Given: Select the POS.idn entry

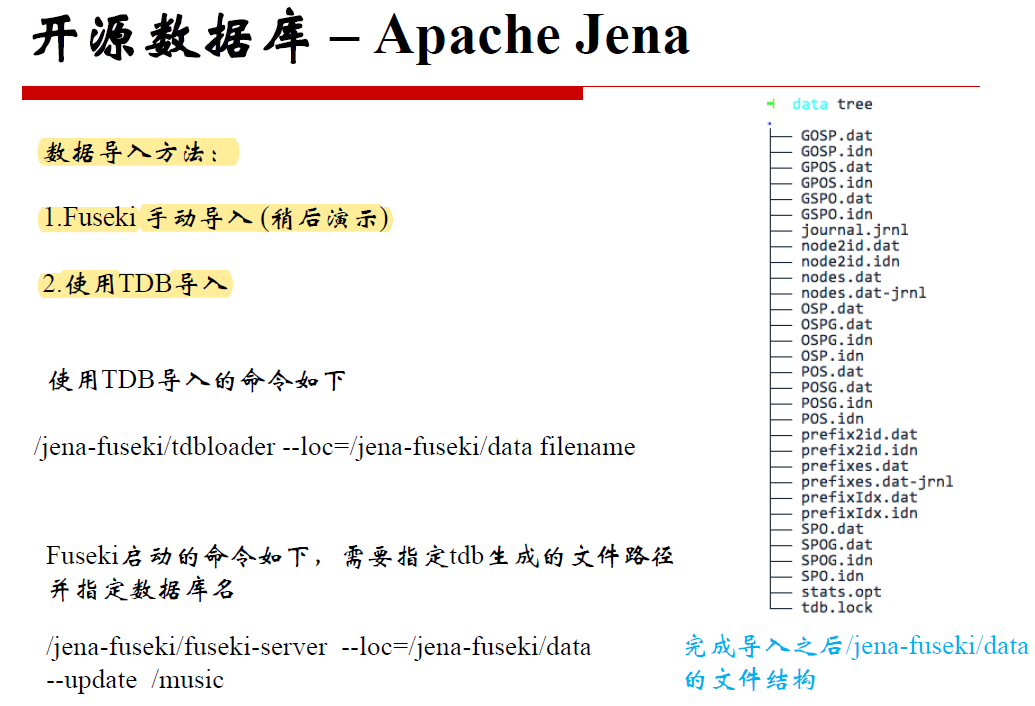Looking at the screenshot, I should (x=832, y=419).
